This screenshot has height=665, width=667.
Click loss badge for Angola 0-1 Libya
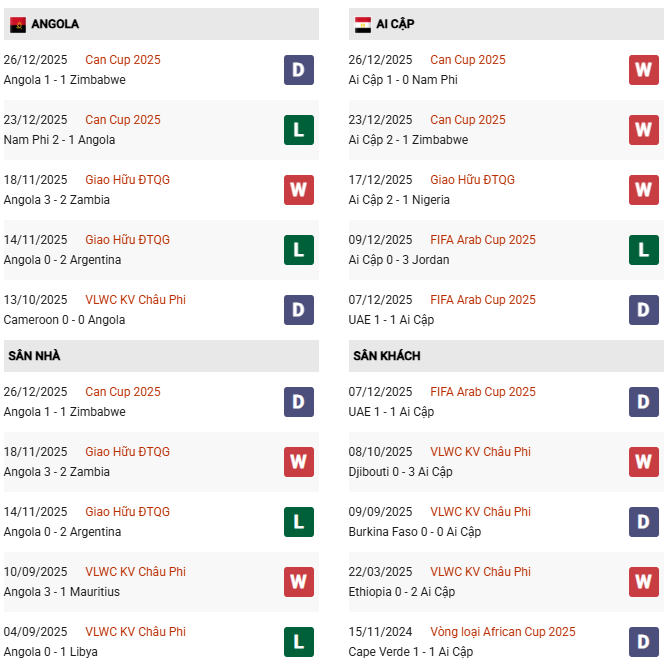point(298,642)
